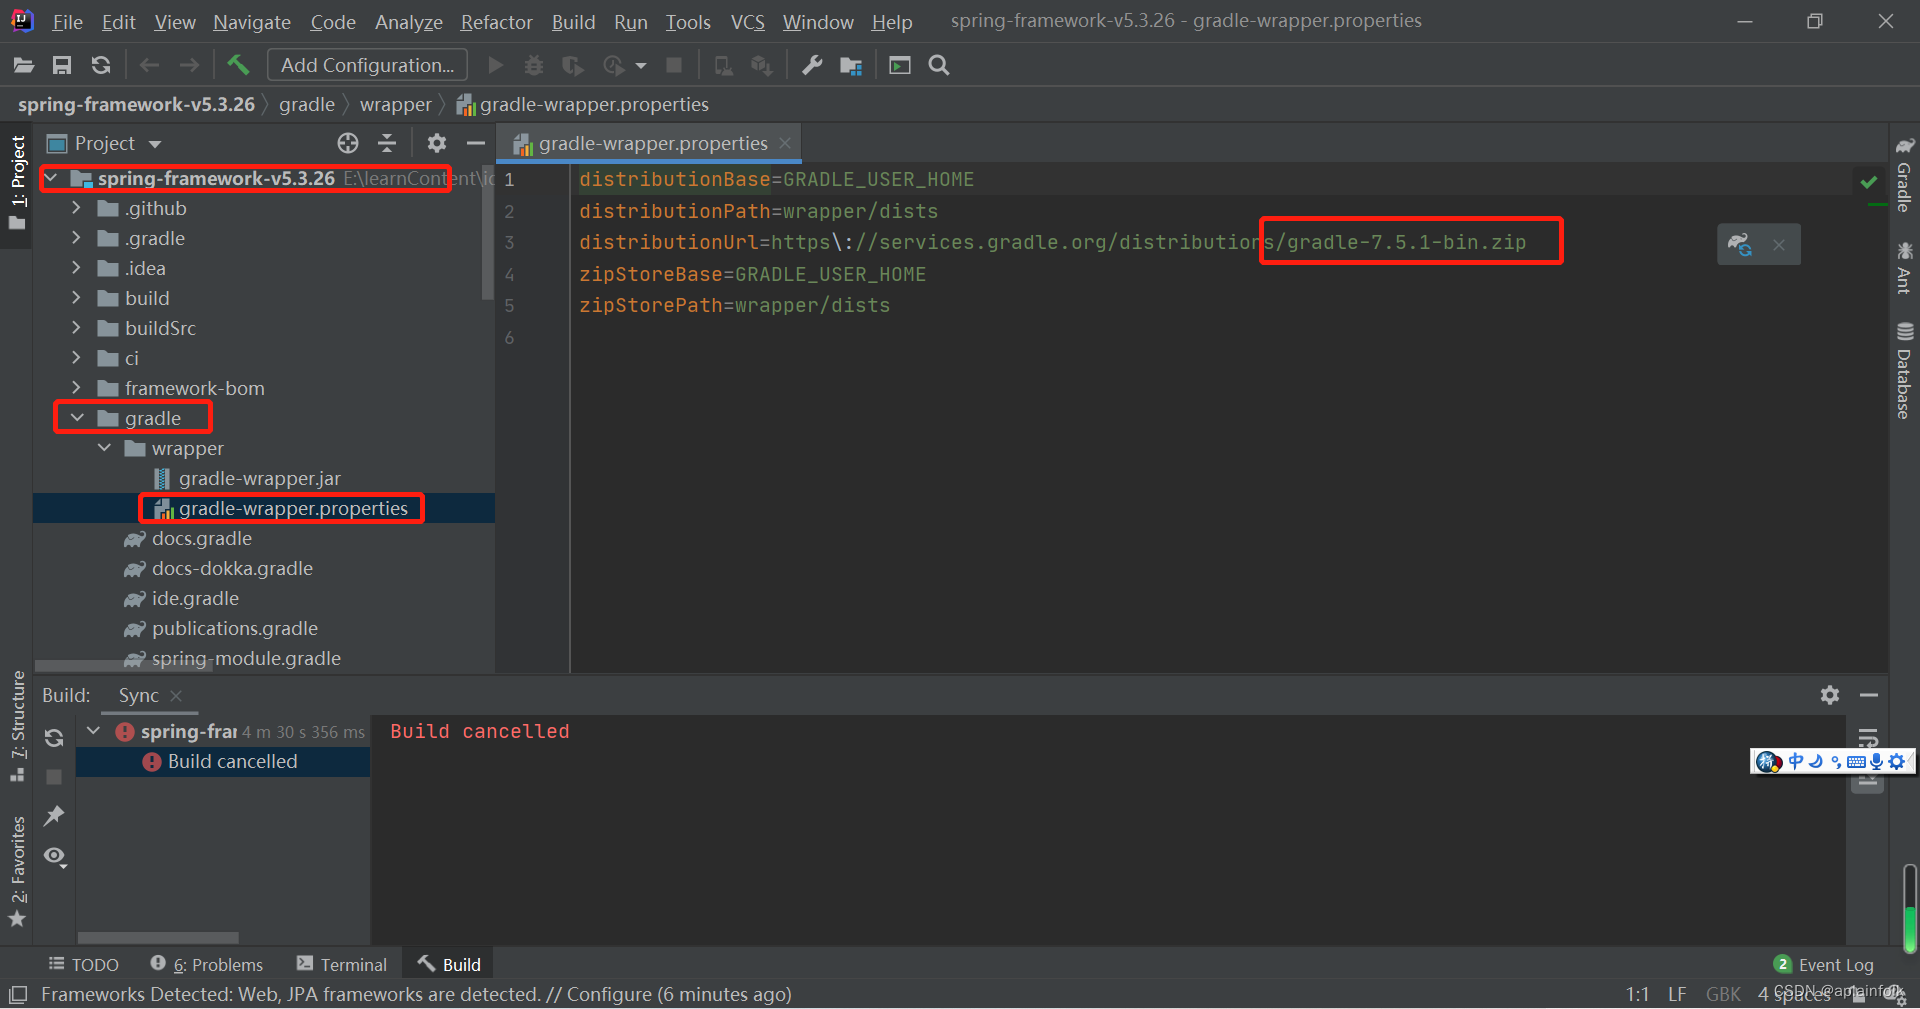
Task: Click the Debug bug icon in toolbar
Action: tap(534, 66)
